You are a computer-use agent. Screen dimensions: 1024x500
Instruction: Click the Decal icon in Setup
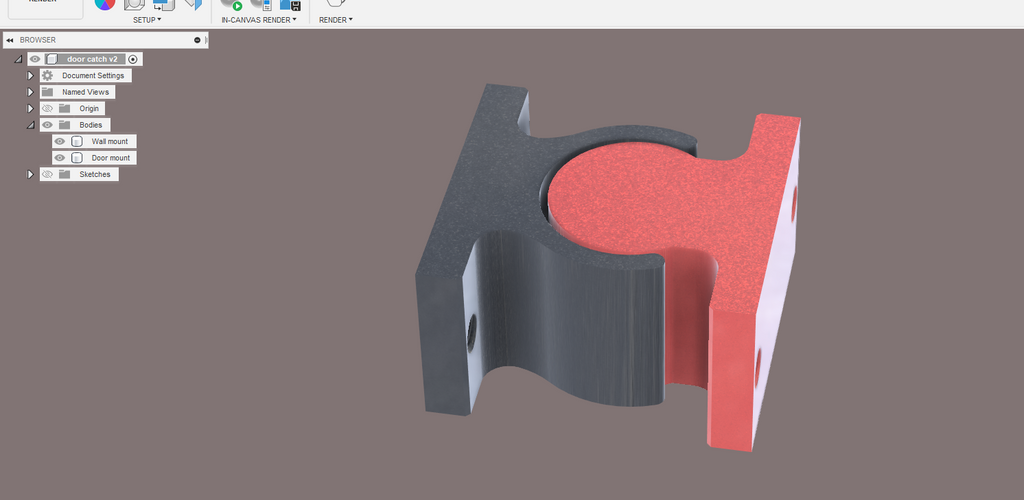click(193, 5)
